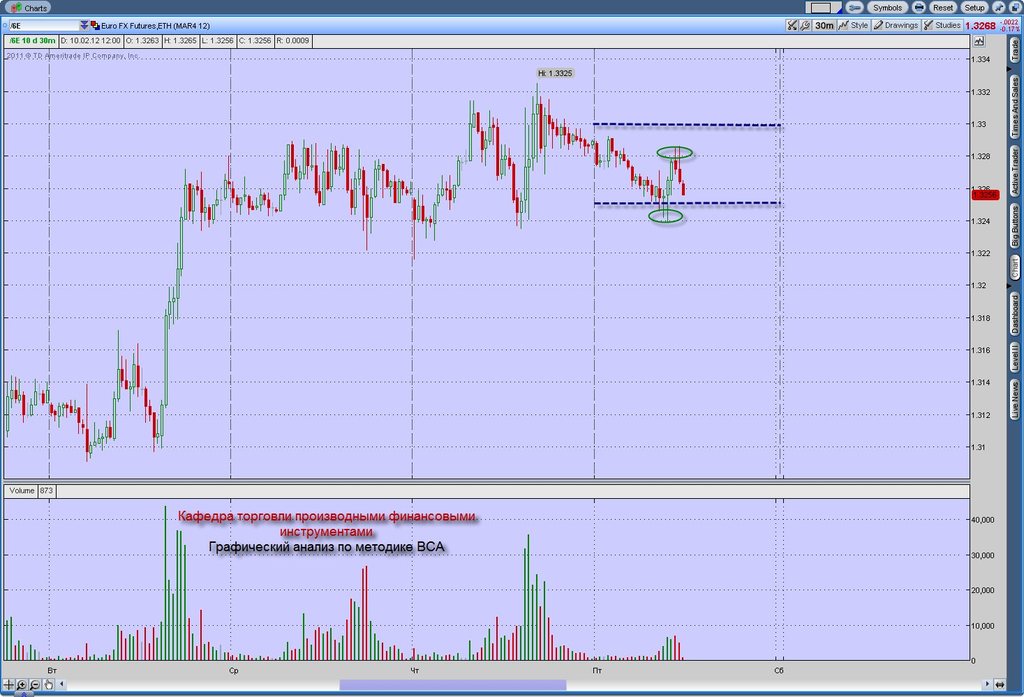The height and width of the screenshot is (697, 1024).
Task: Click the 1.334 price axis label
Action: click(x=981, y=59)
